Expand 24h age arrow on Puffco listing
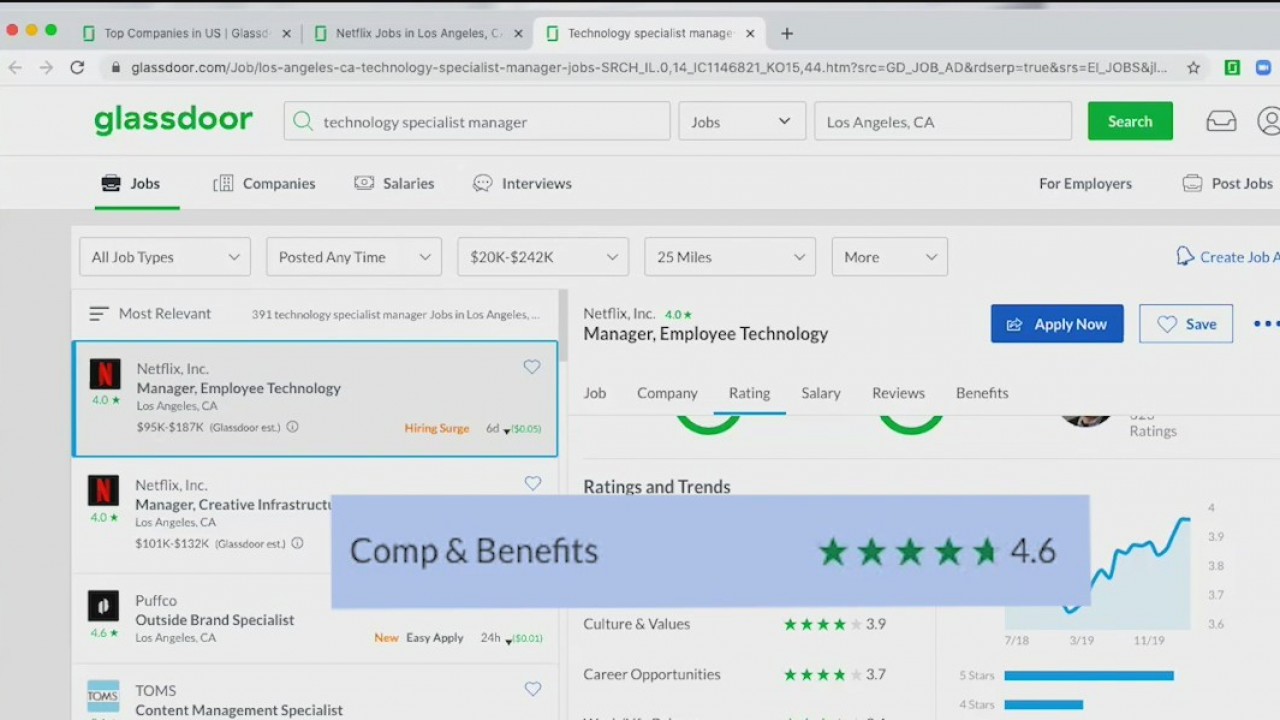This screenshot has width=1280, height=720. pyautogui.click(x=508, y=640)
